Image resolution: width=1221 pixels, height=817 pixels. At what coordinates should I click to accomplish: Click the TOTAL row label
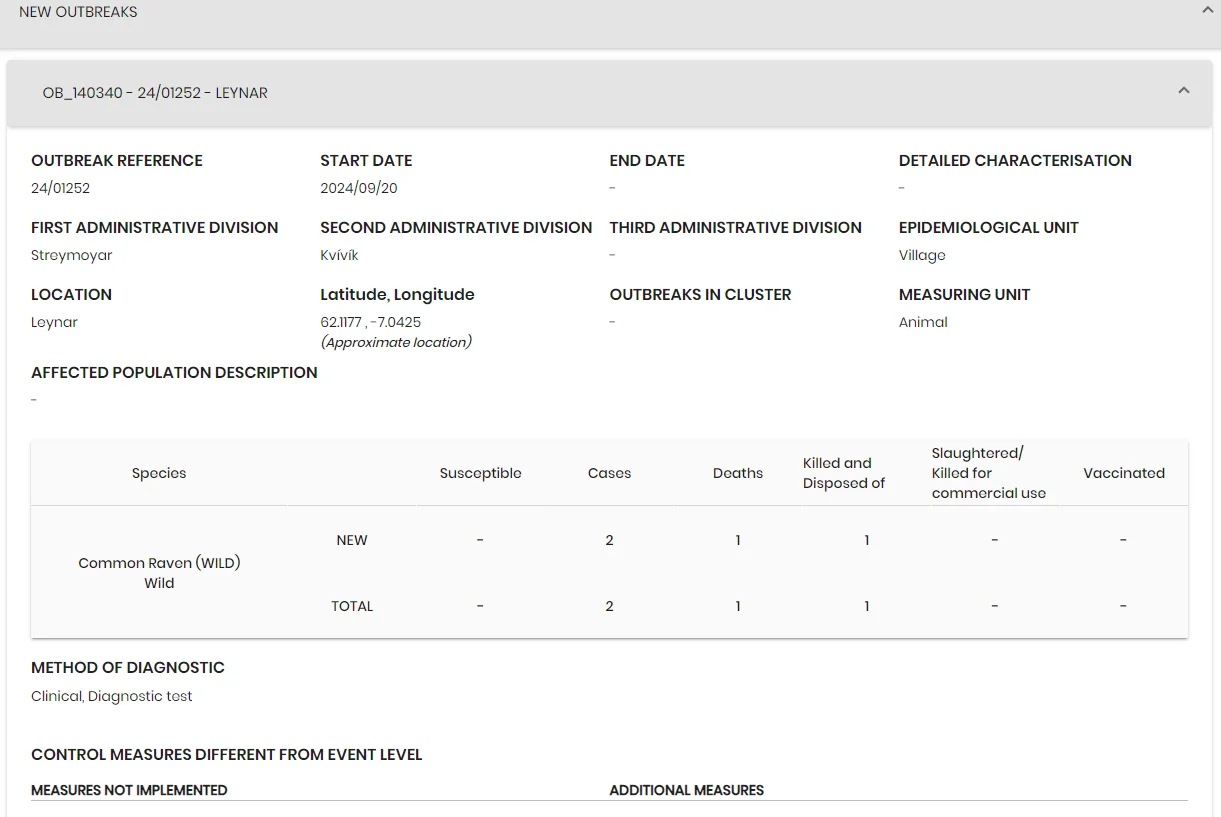coord(352,606)
